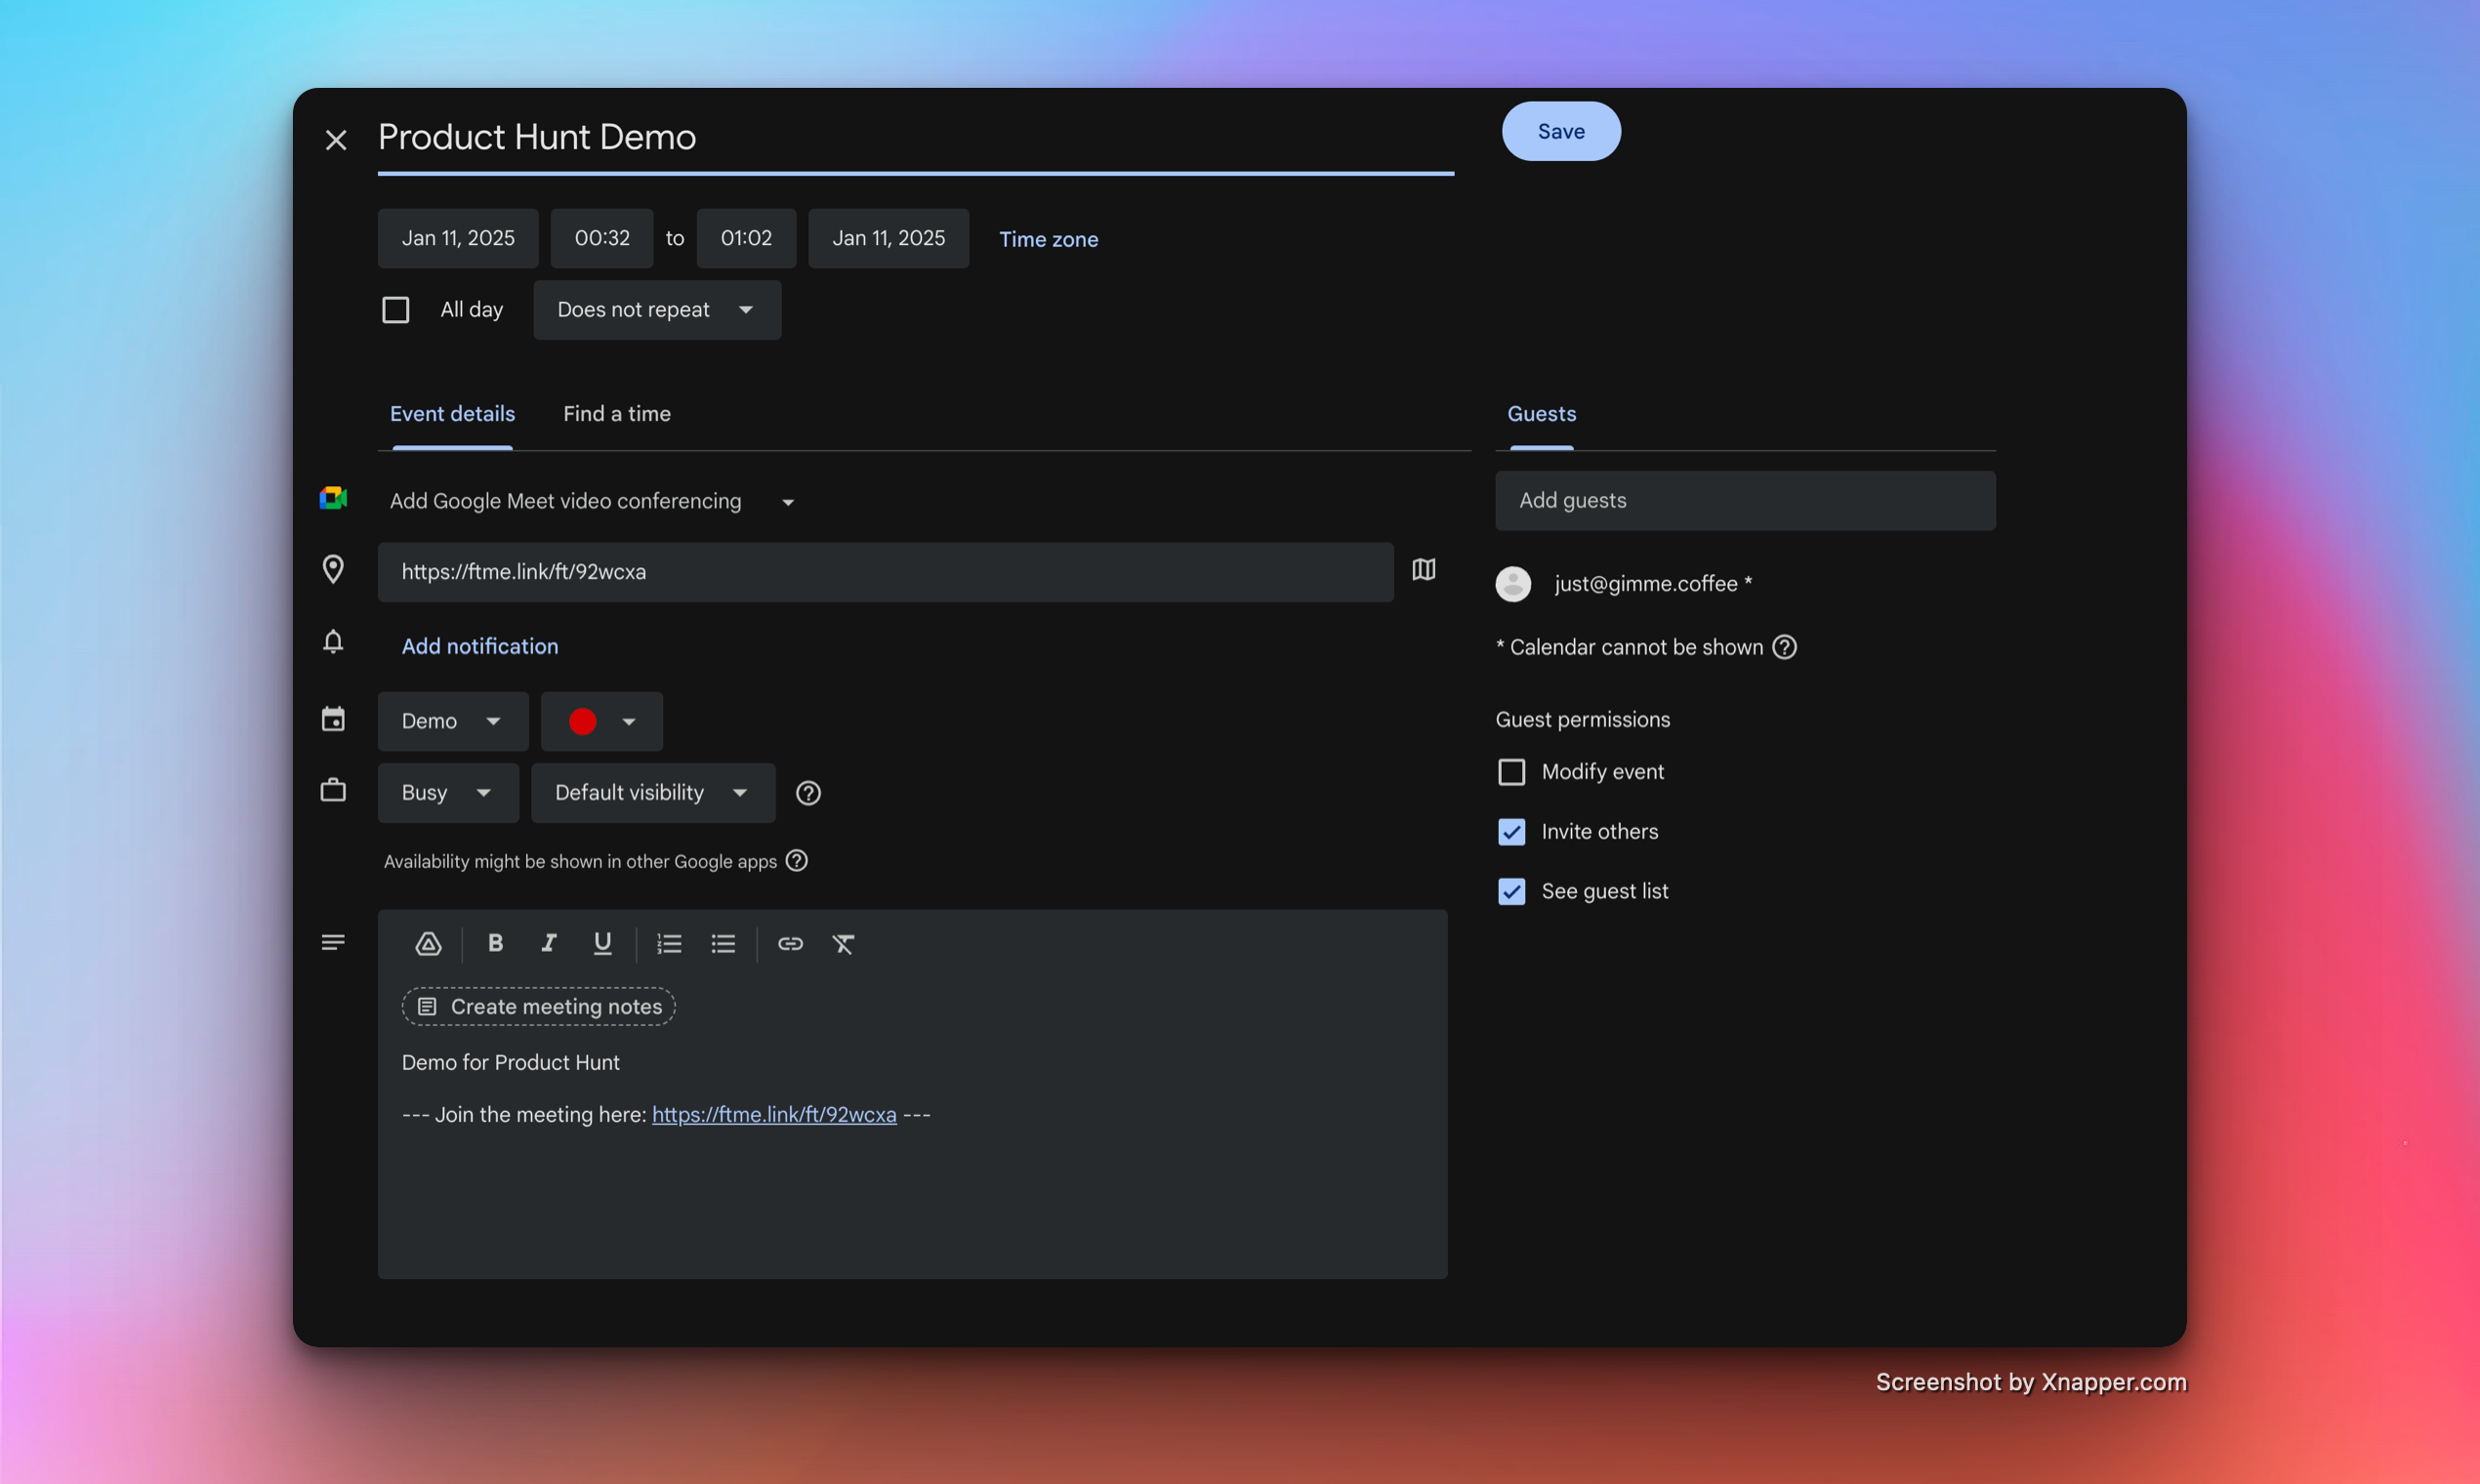Remove formatting from description text
The width and height of the screenshot is (2480, 1484).
click(x=843, y=943)
